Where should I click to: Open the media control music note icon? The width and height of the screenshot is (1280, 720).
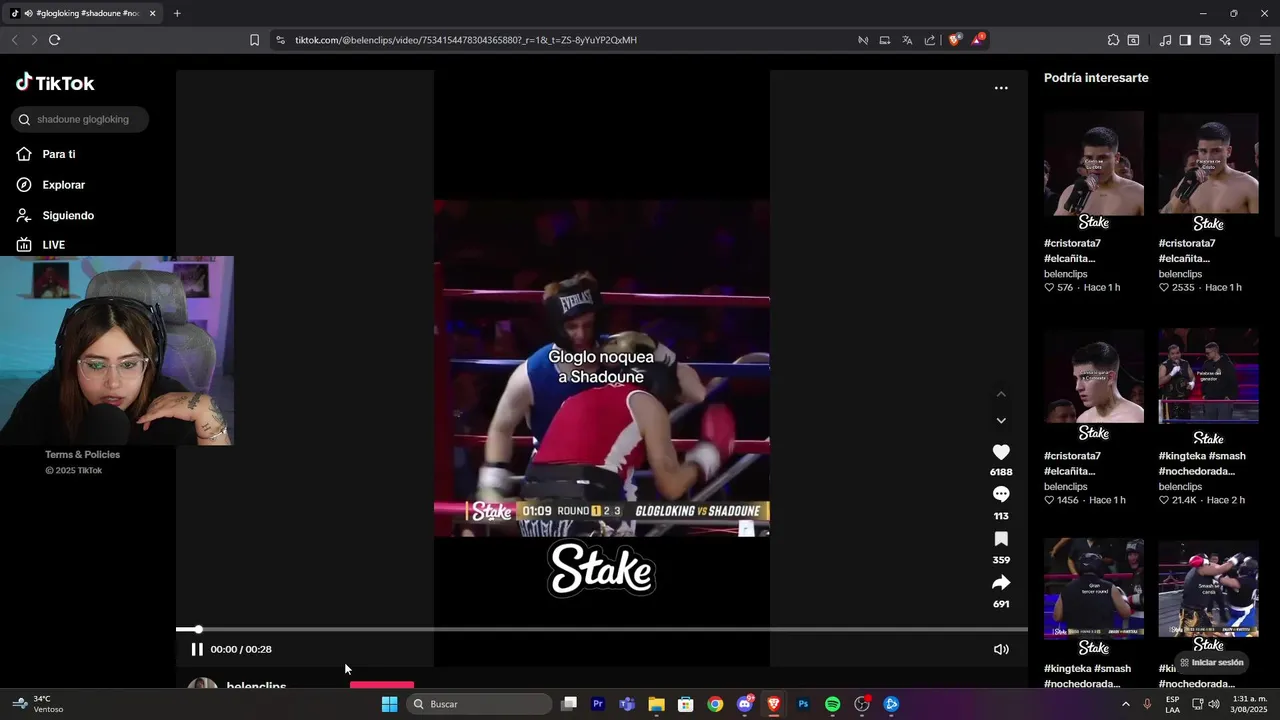click(1165, 40)
